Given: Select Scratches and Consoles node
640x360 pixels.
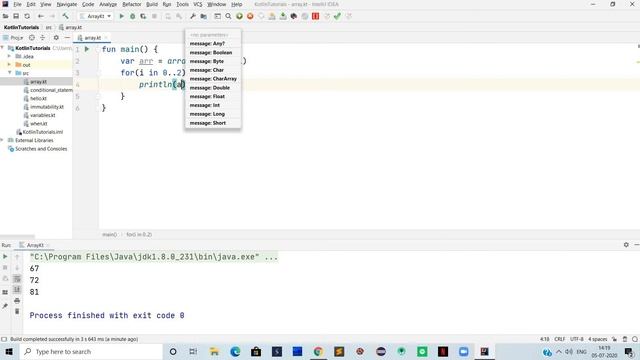Looking at the screenshot, I should [41, 149].
